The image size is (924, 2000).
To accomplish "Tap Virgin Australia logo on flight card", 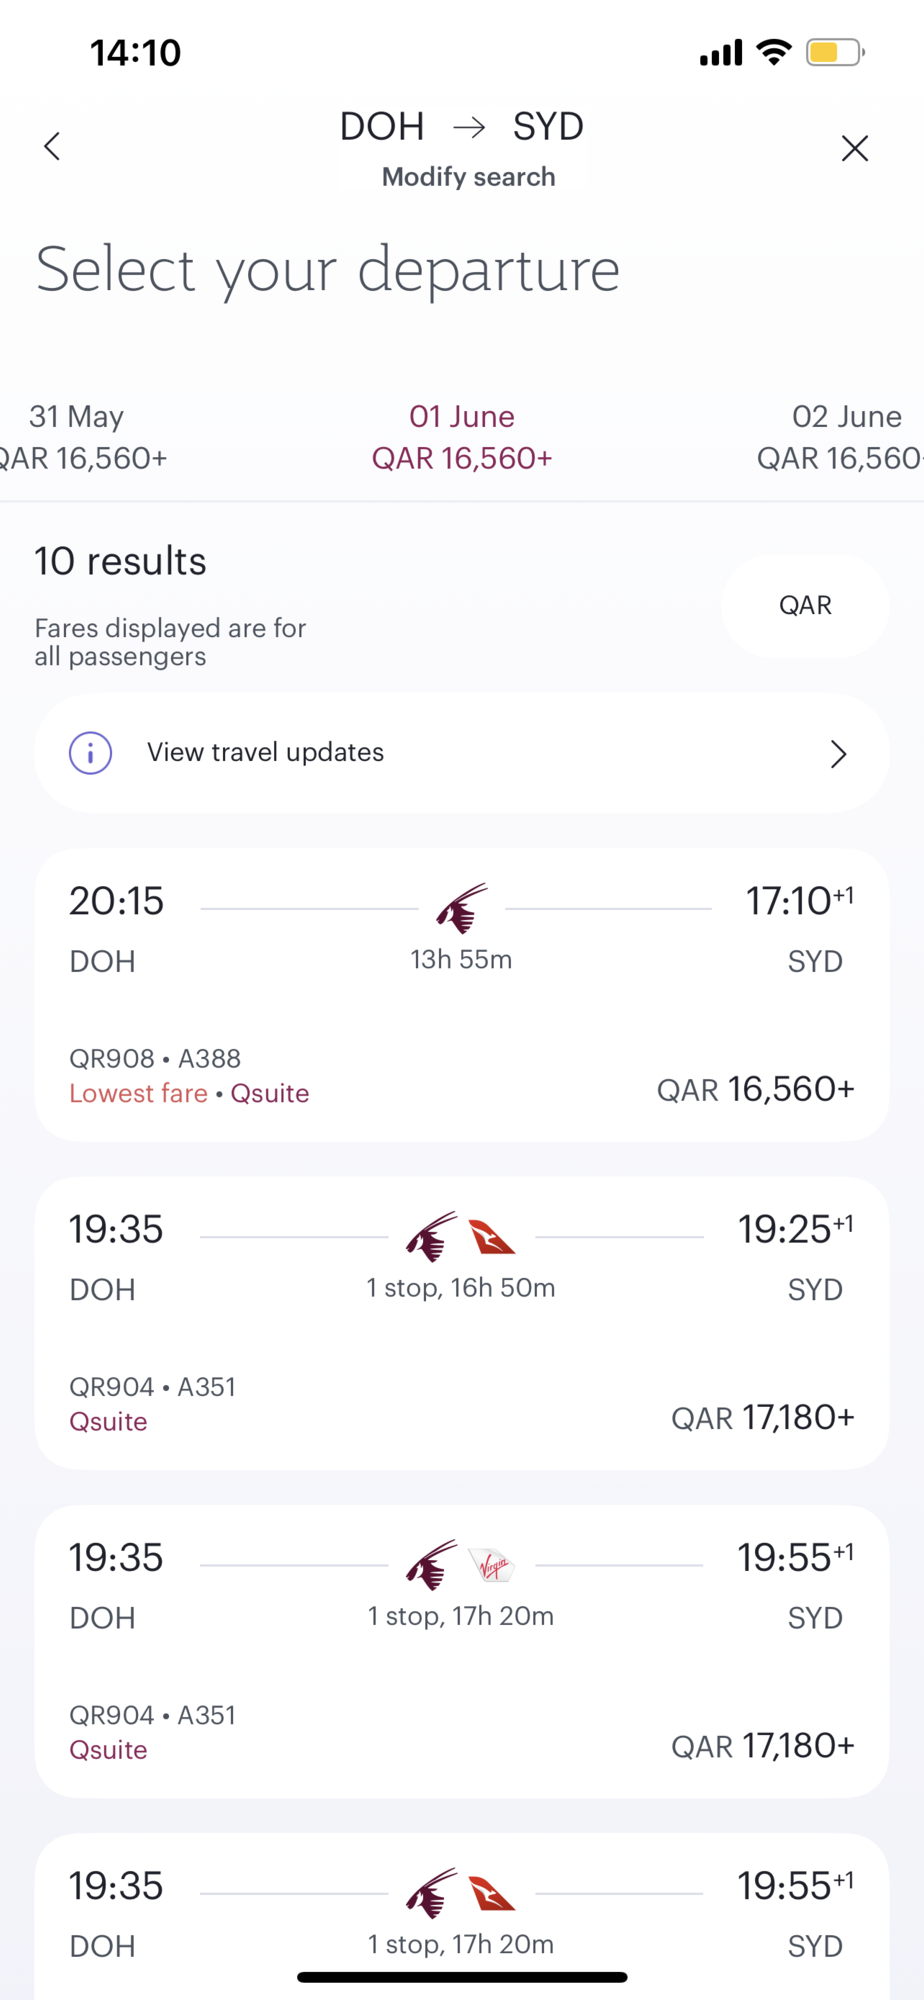I will (493, 1565).
